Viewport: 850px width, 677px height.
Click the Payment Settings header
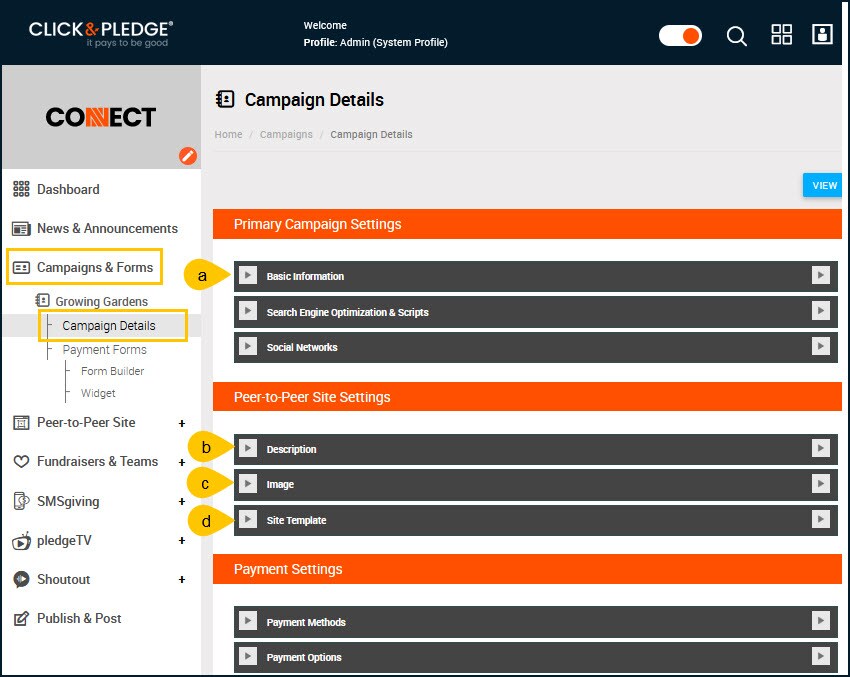click(527, 569)
